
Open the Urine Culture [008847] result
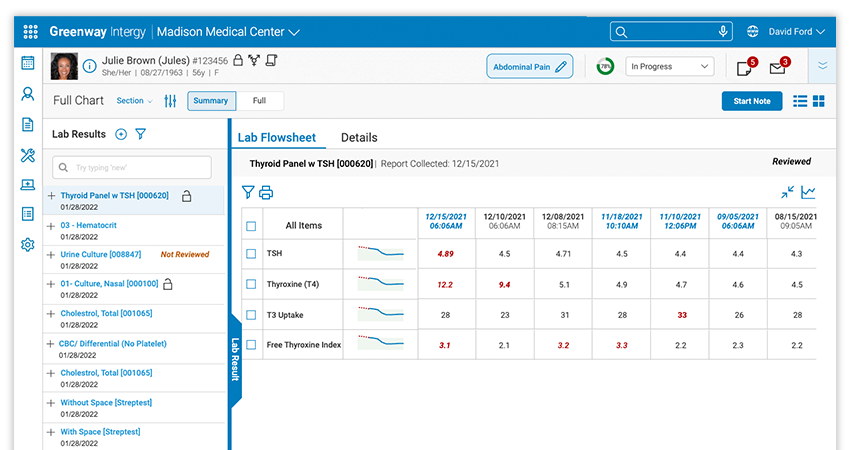100,255
